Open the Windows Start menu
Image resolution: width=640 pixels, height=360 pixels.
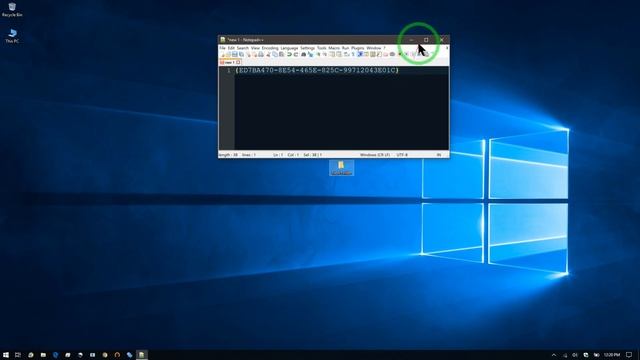point(6,355)
